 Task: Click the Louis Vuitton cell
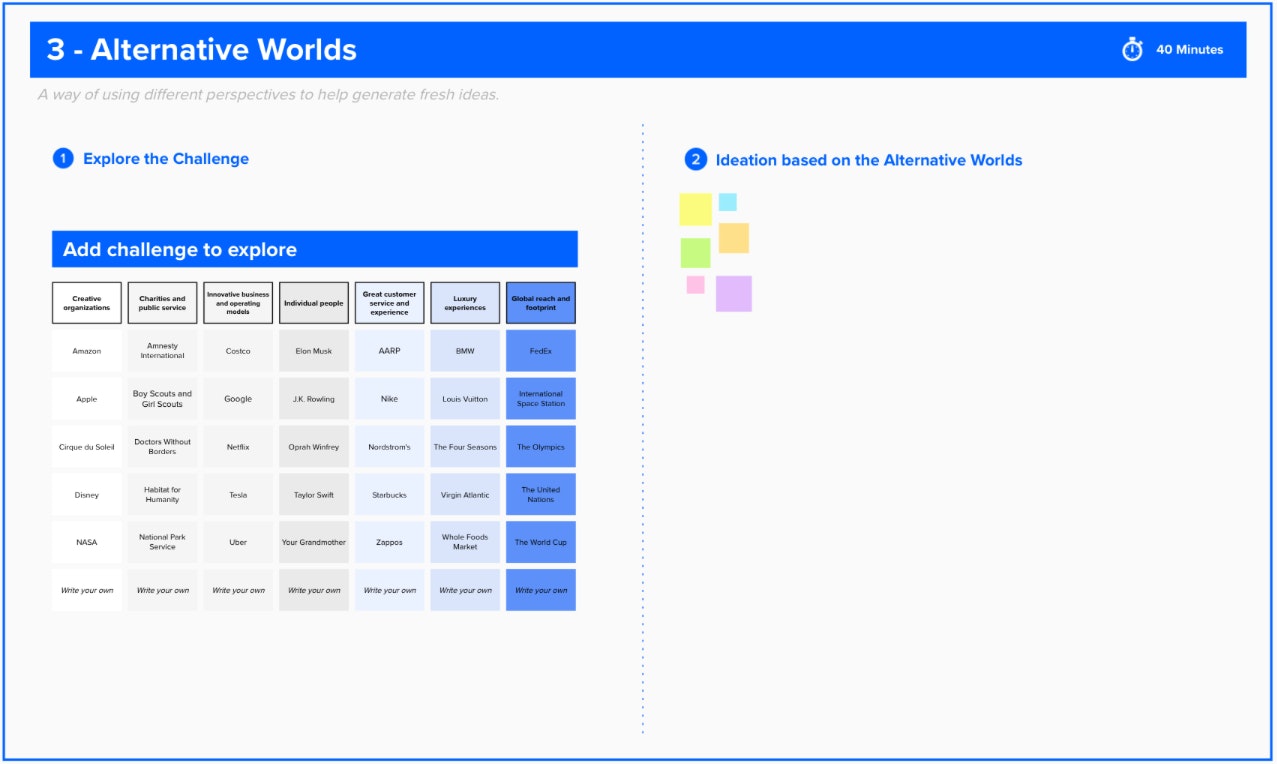tap(465, 399)
